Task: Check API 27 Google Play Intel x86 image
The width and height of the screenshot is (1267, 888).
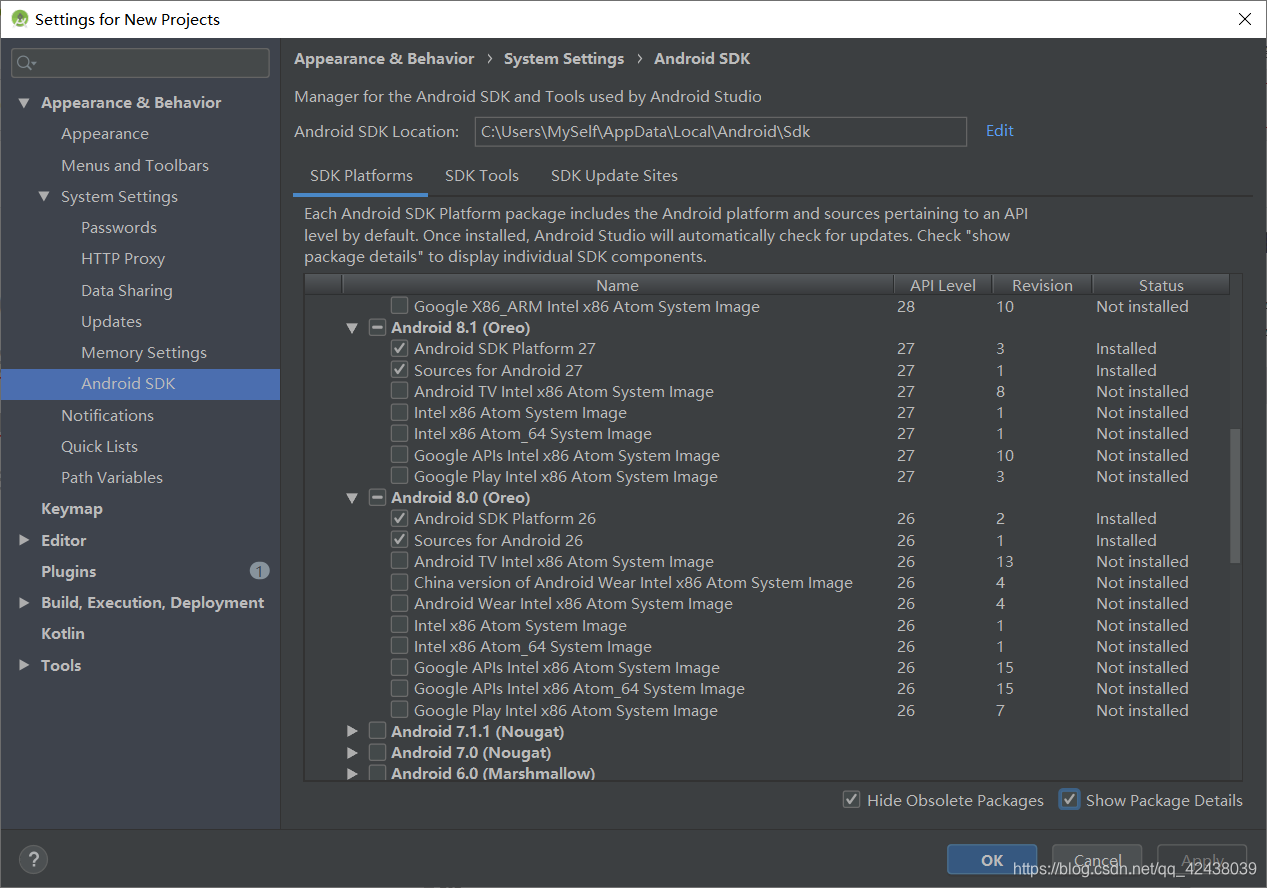Action: pos(399,476)
